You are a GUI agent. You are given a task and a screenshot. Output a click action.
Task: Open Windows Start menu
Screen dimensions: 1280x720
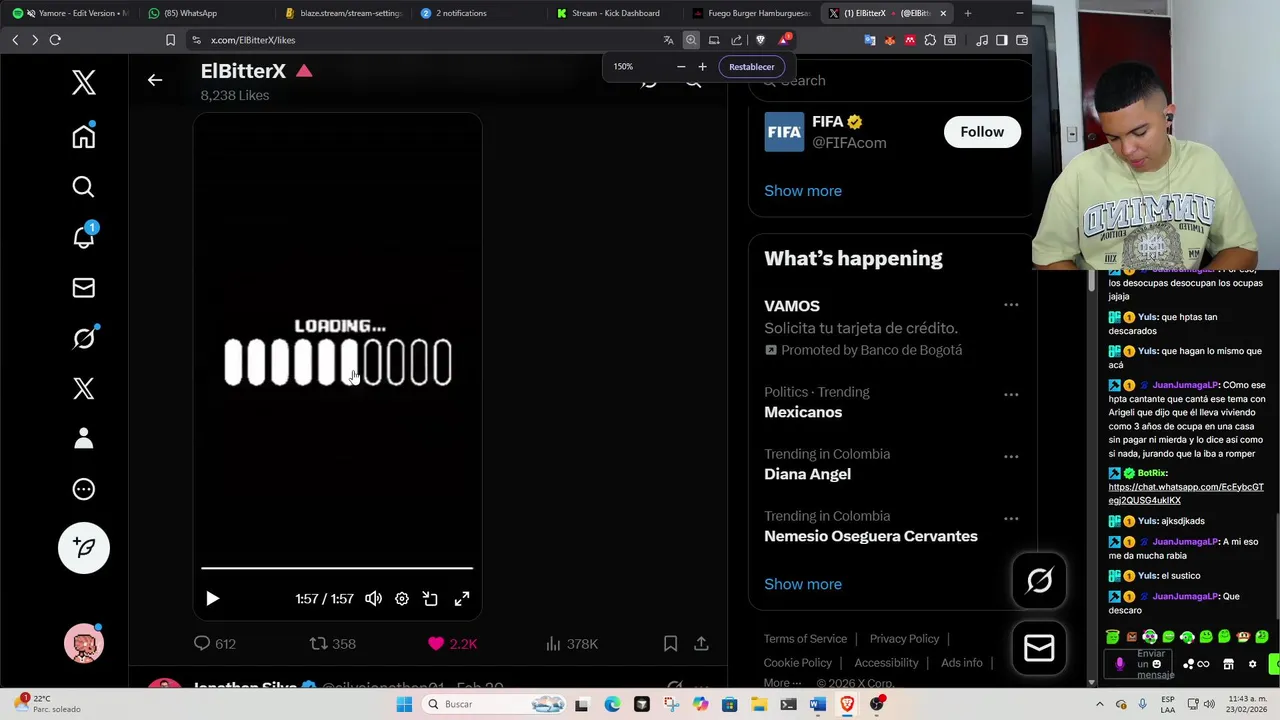(x=404, y=704)
